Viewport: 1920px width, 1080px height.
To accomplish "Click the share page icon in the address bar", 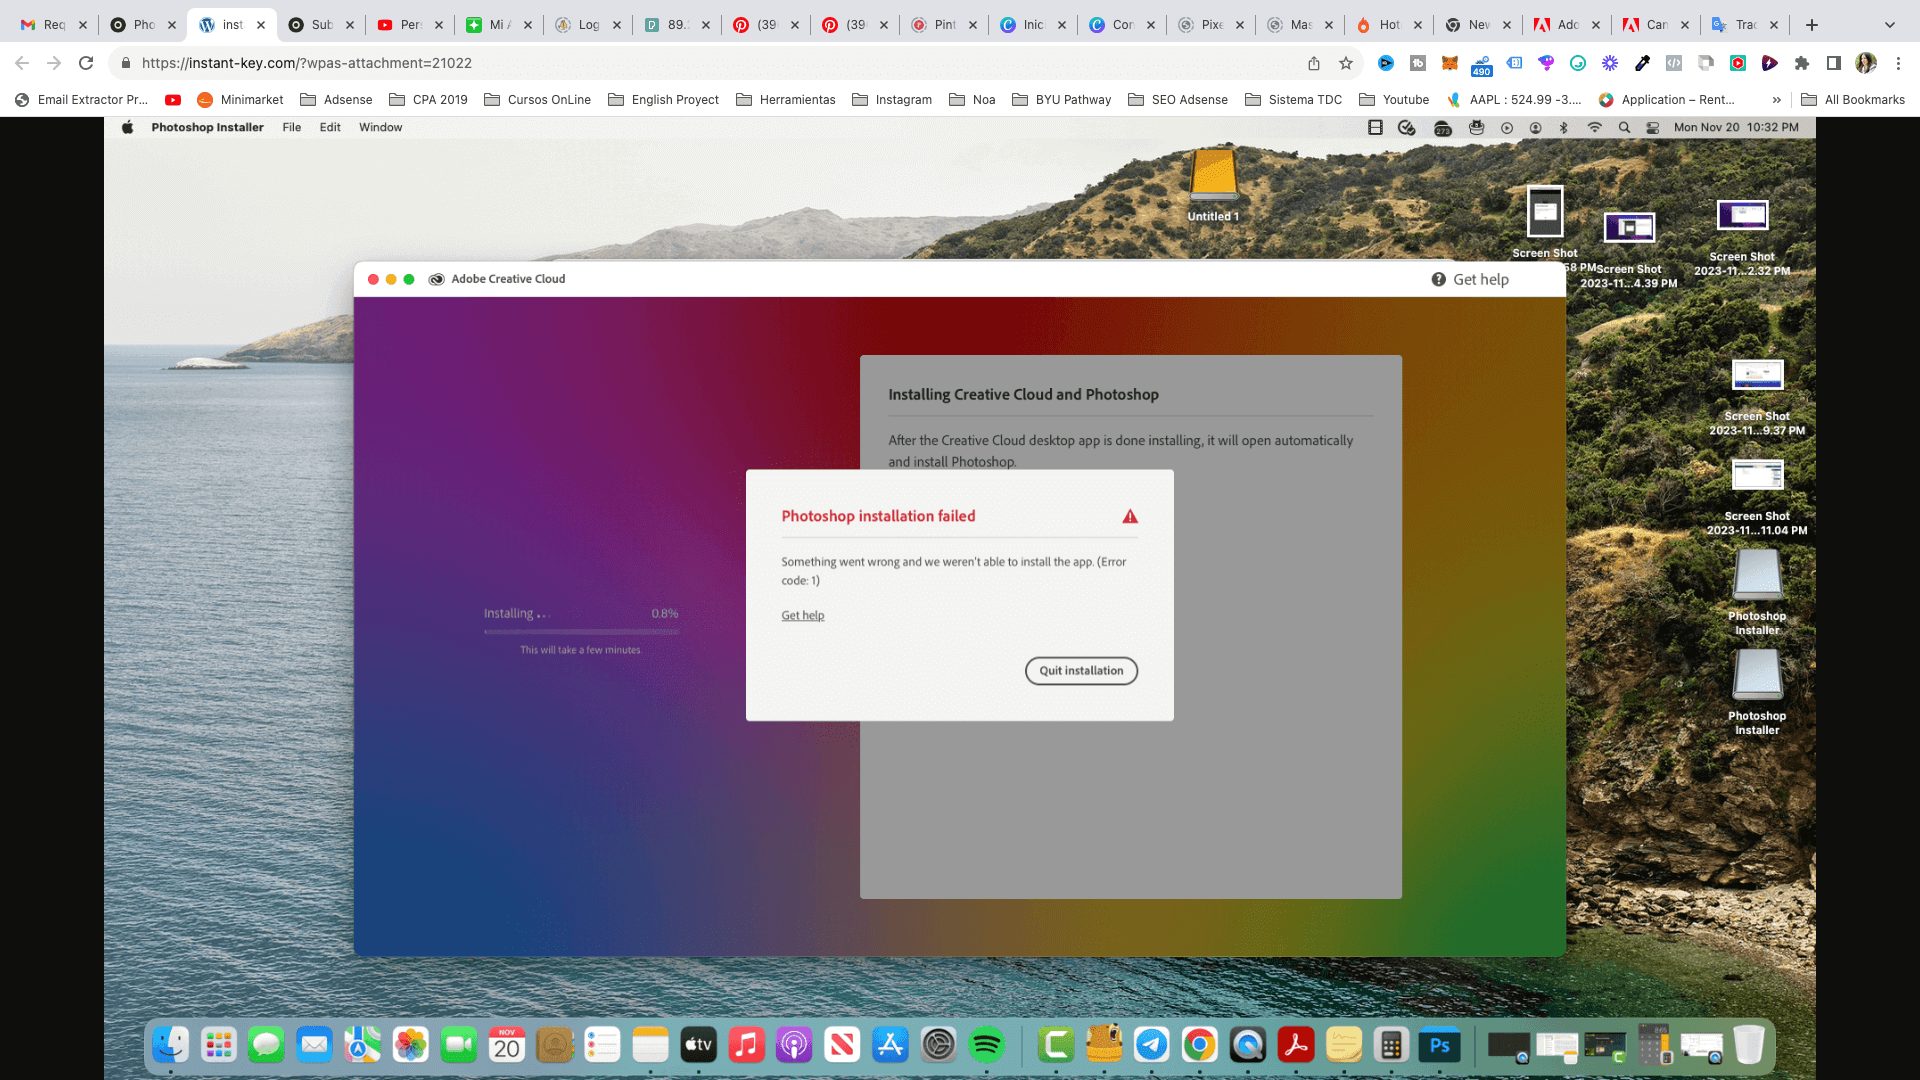I will 1314,63.
